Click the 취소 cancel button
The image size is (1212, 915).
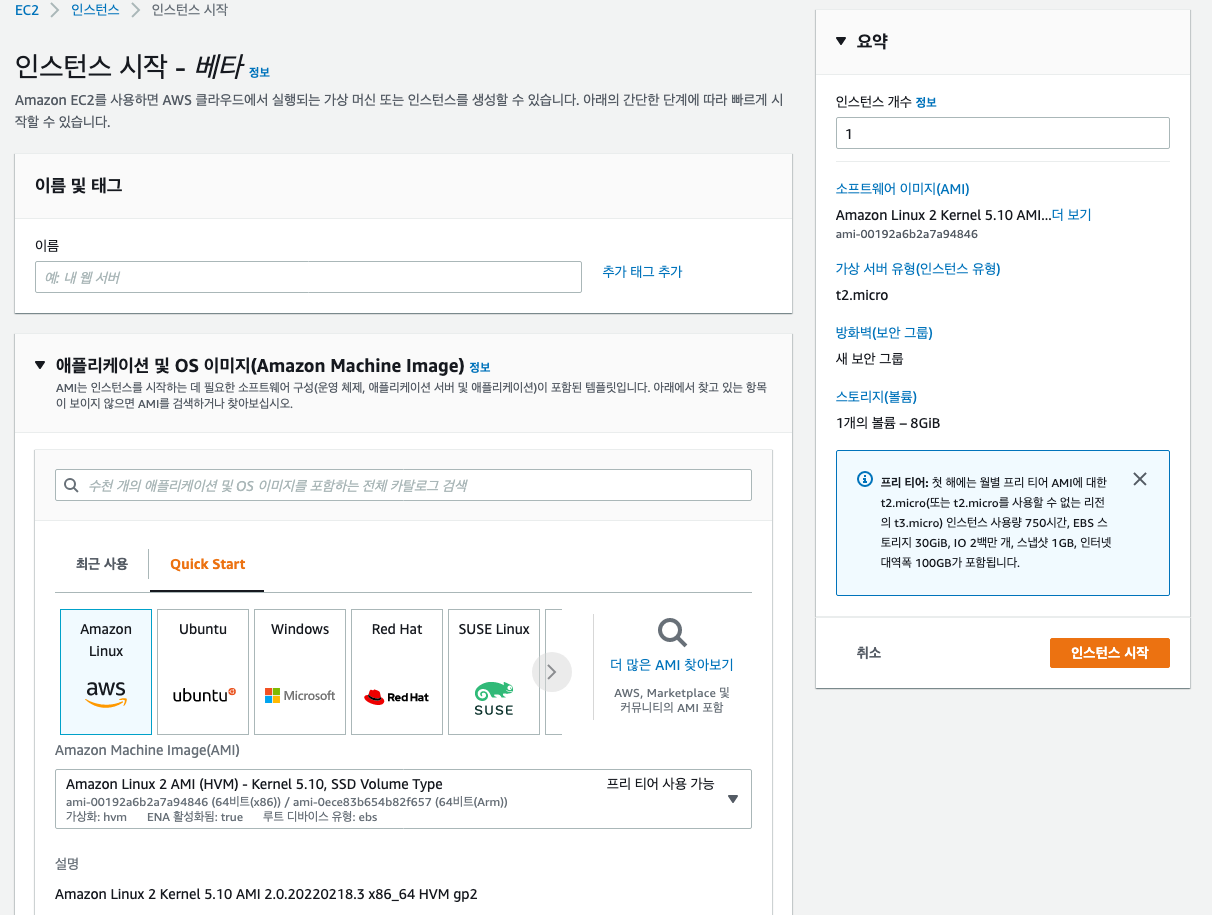click(869, 653)
